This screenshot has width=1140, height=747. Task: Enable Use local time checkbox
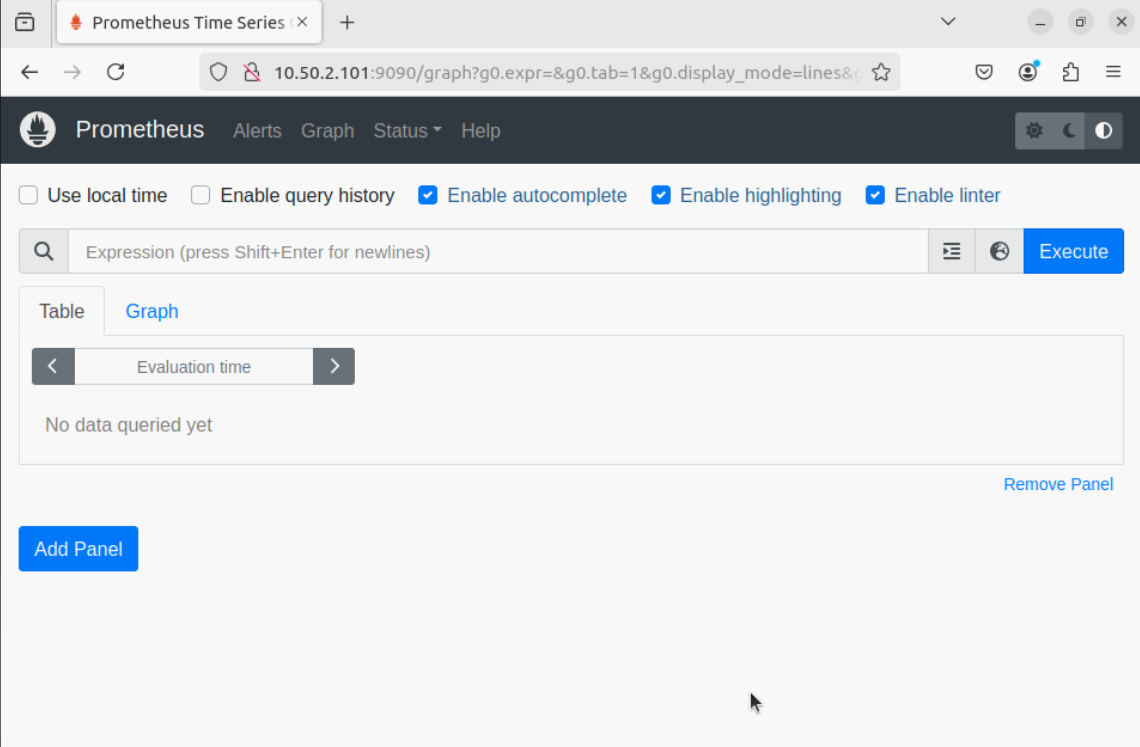28,195
